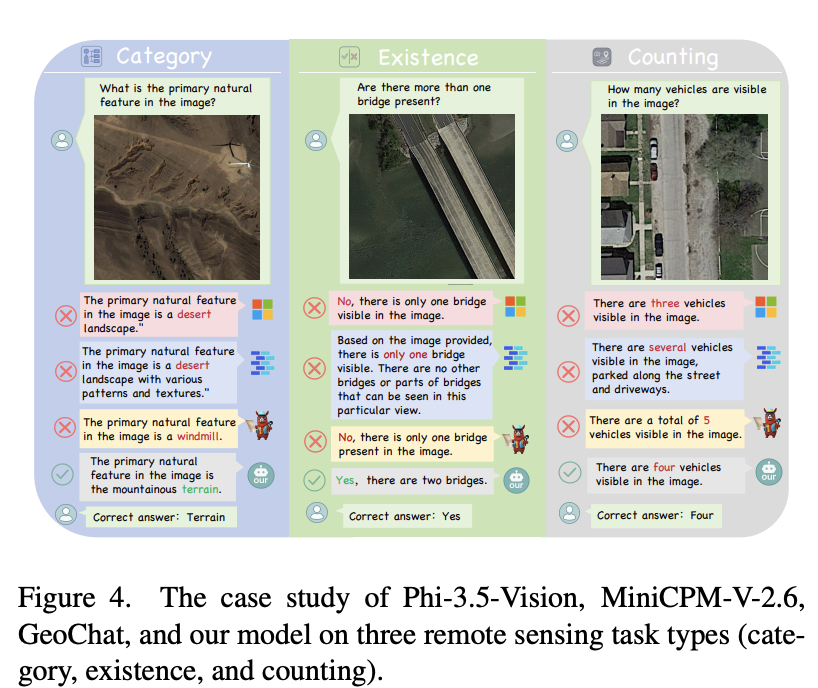The image size is (818, 688).
Task: Click the map pin icon beside Counting heading
Action: tap(602, 57)
